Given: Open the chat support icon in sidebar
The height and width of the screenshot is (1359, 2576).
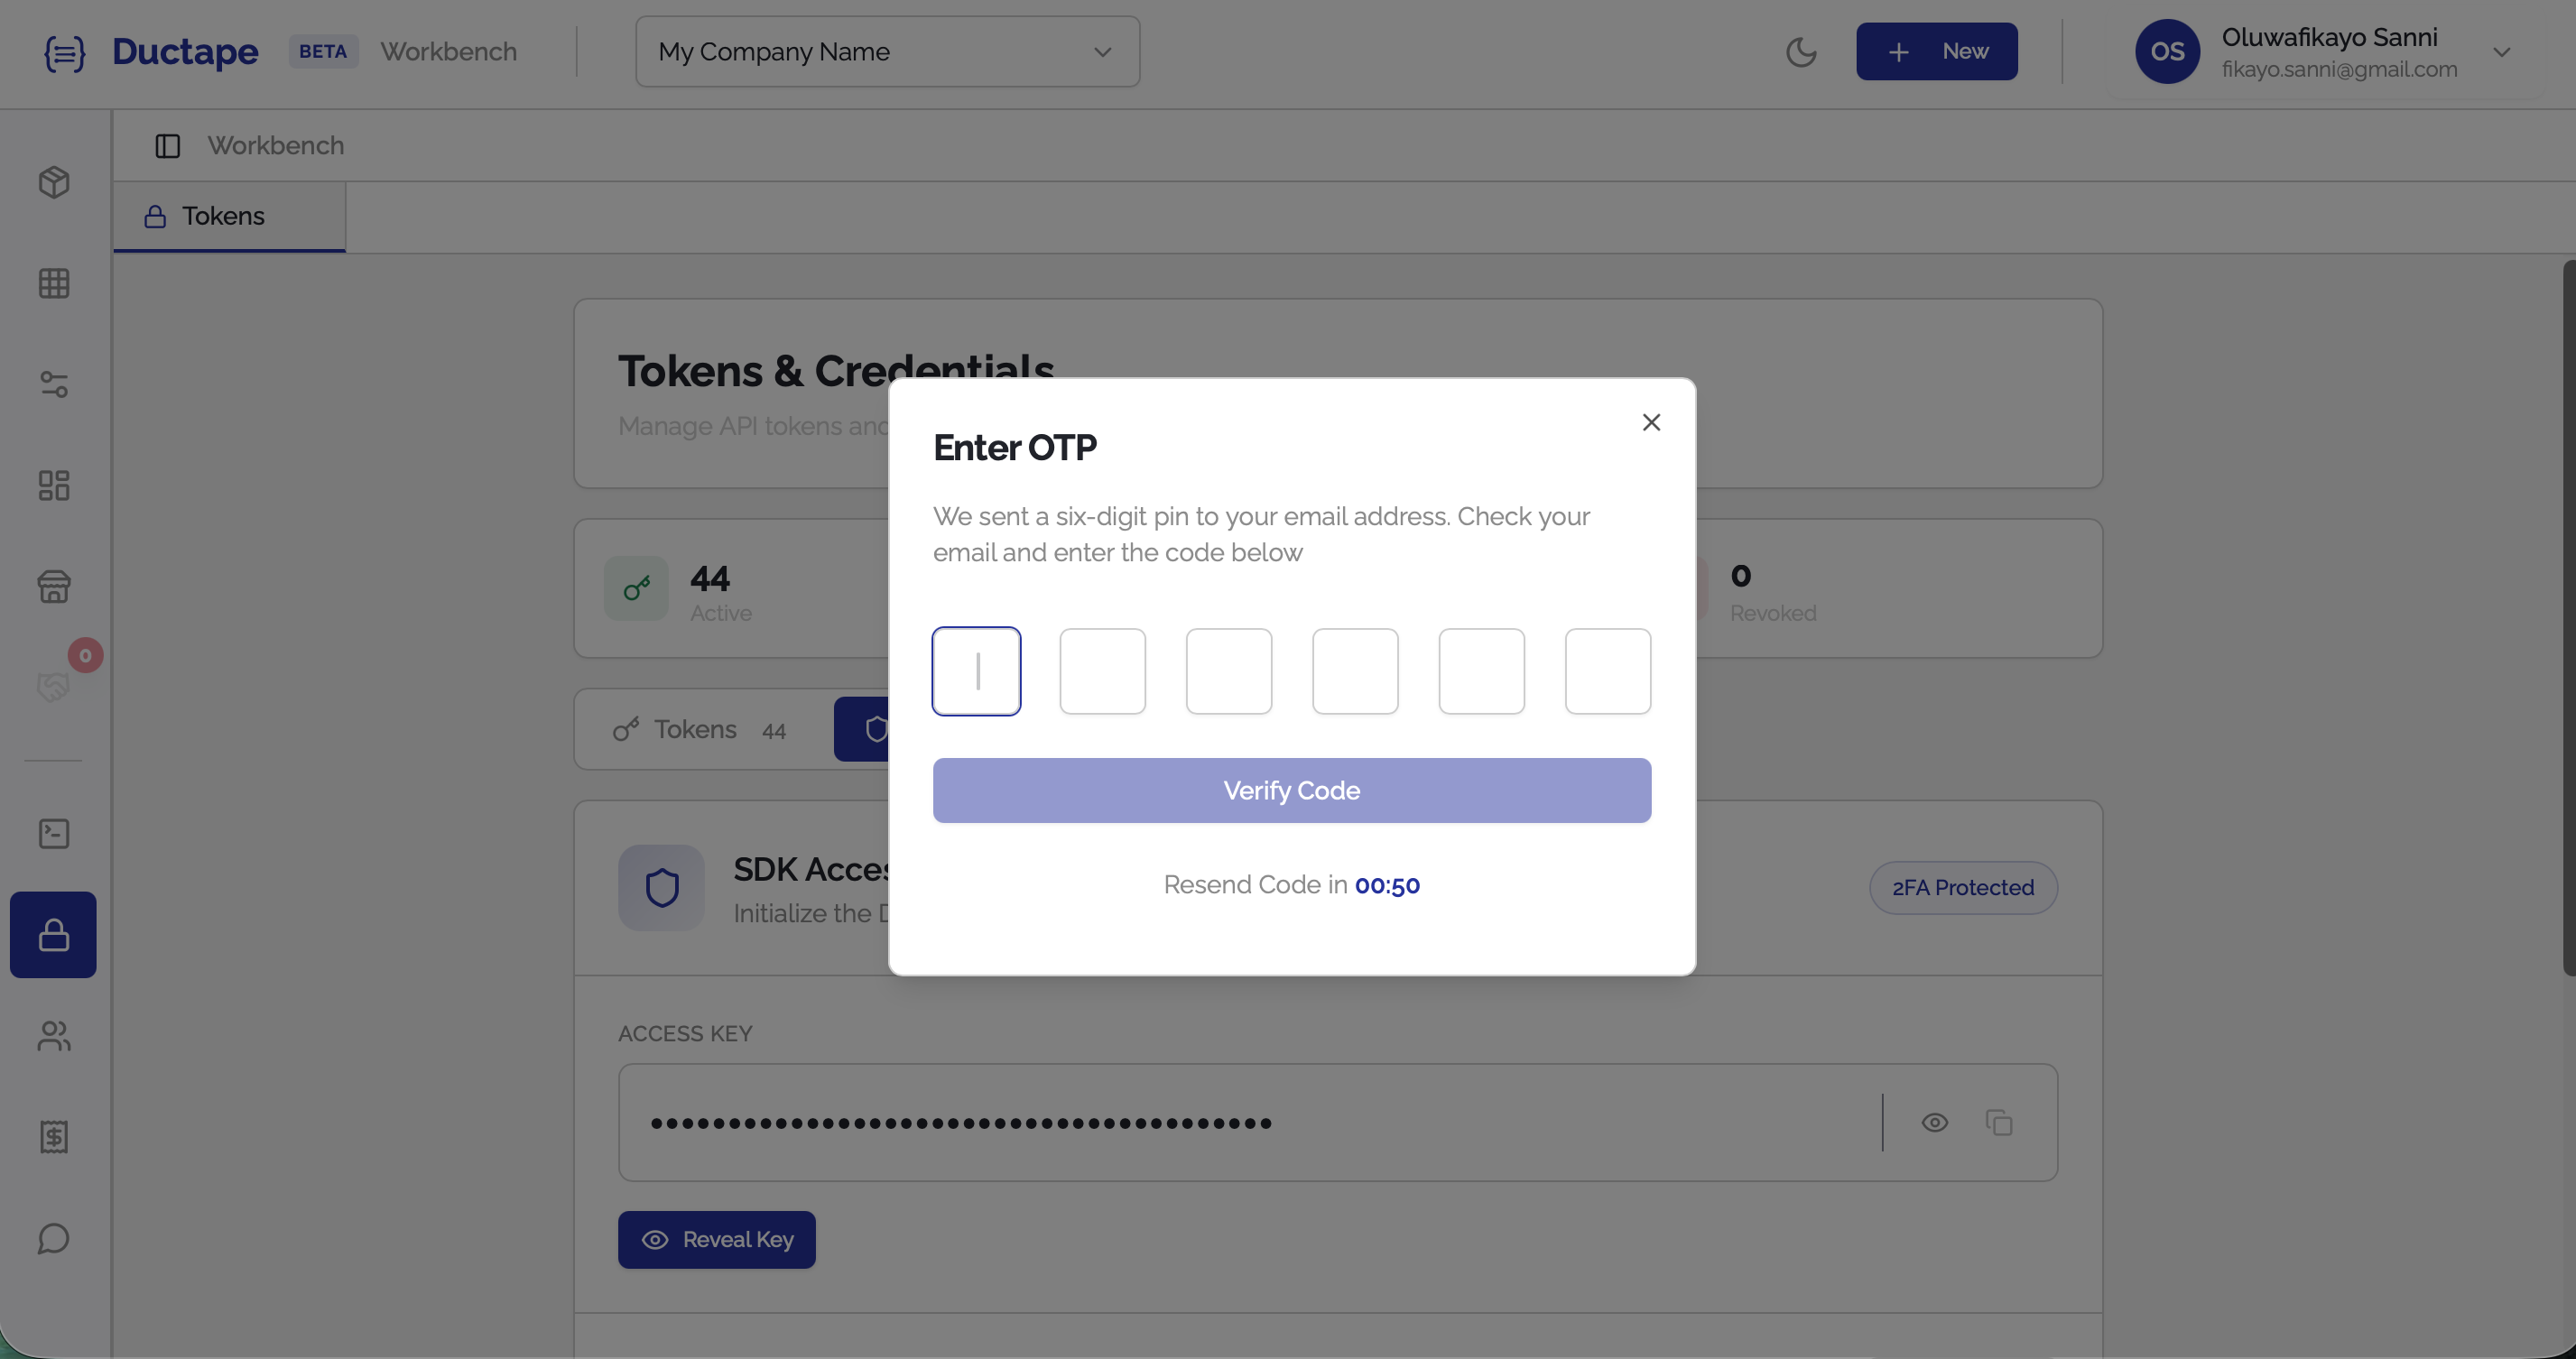Looking at the screenshot, I should [53, 1239].
